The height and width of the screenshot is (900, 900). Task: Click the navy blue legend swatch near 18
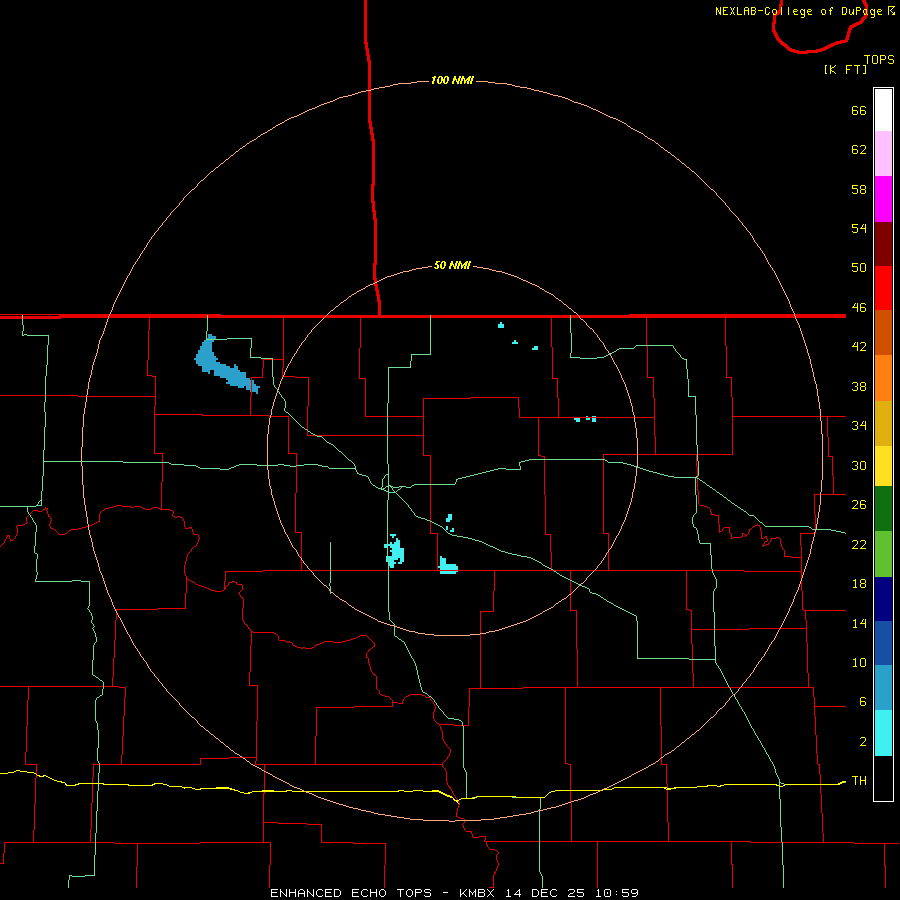pos(883,599)
